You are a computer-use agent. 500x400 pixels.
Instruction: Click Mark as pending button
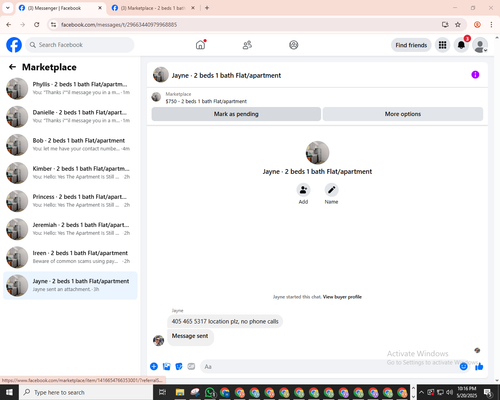point(236,114)
